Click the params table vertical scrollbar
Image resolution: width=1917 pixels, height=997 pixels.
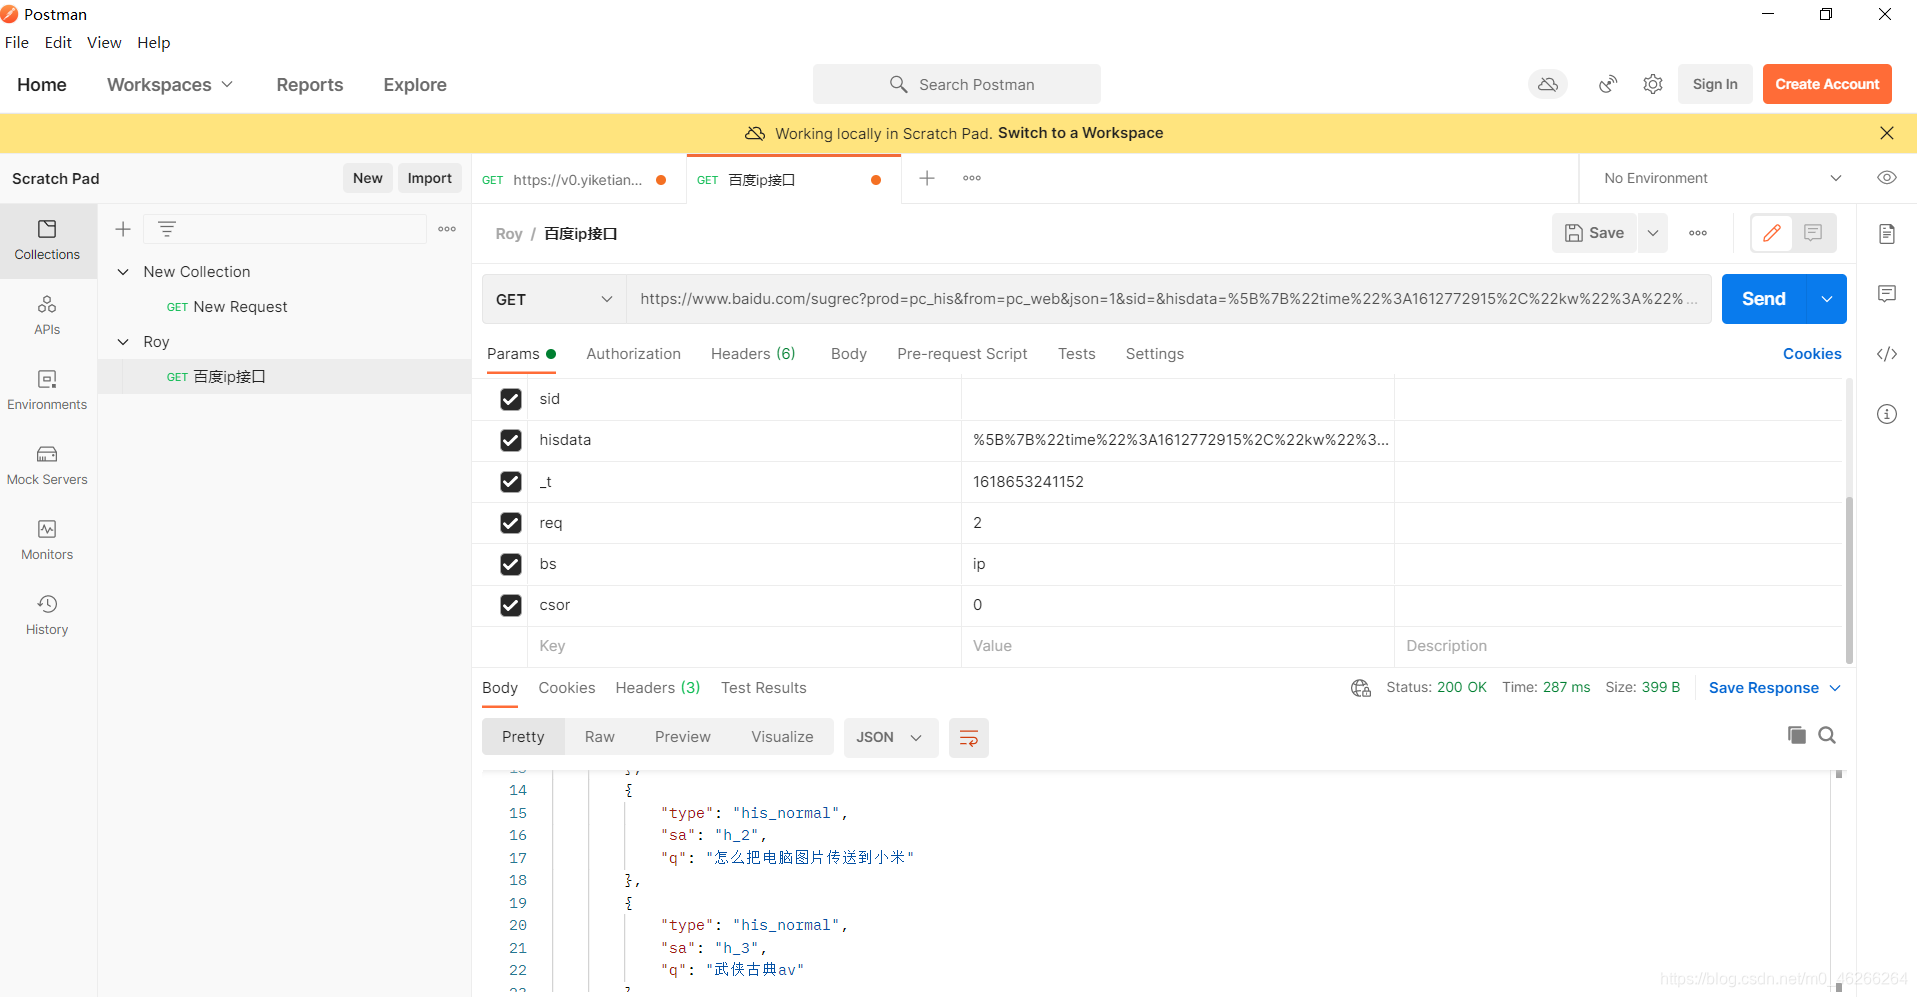coord(1849,580)
